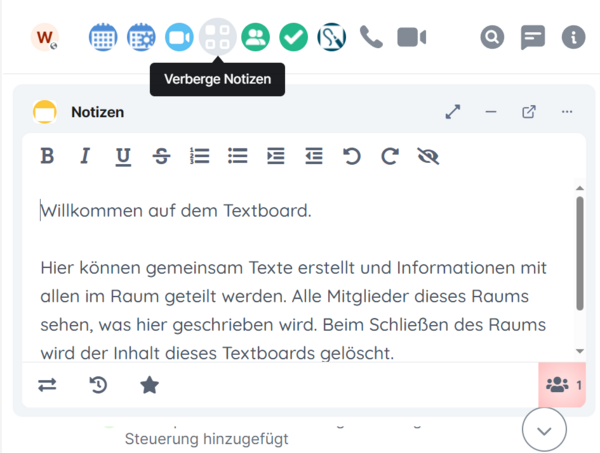Show the pad users list
The width and height of the screenshot is (600, 453).
(562, 385)
